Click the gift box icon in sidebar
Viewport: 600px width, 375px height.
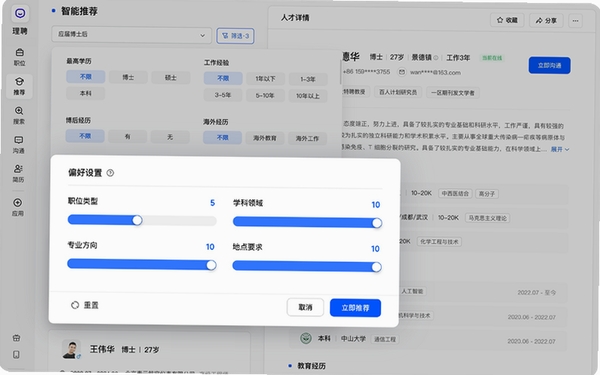pos(16,338)
